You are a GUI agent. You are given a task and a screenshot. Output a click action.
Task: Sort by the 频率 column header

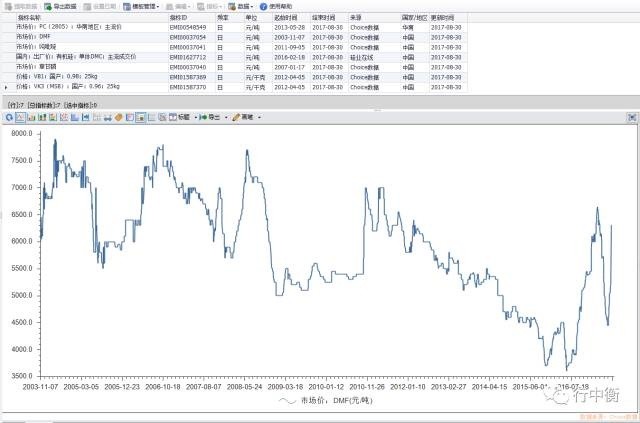point(229,18)
